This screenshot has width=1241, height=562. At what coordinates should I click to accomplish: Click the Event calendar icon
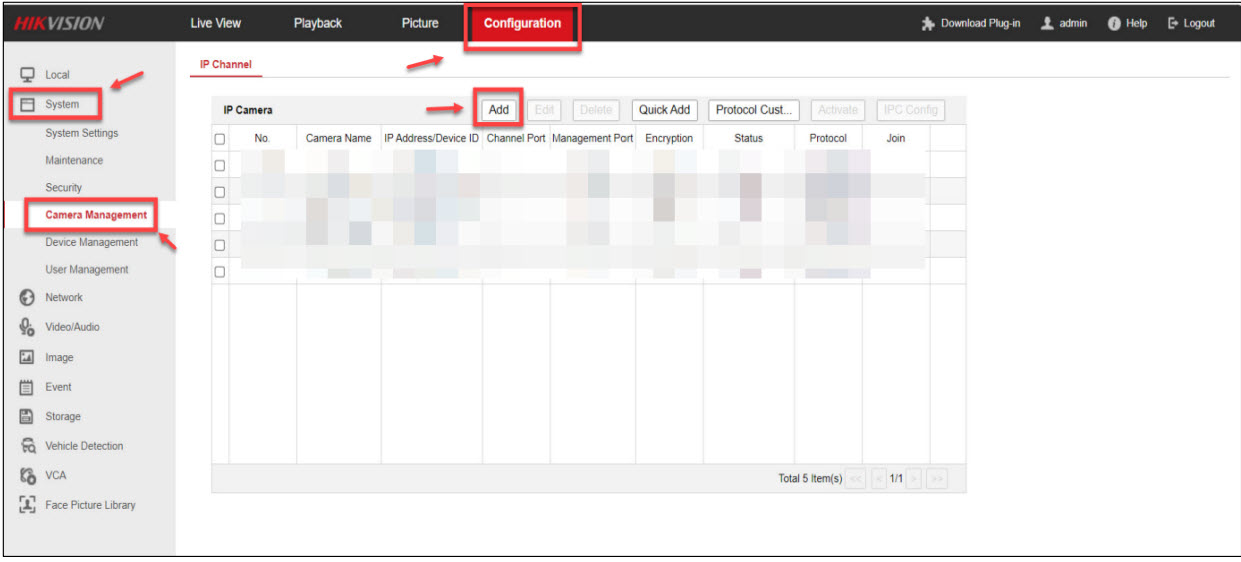(x=28, y=387)
